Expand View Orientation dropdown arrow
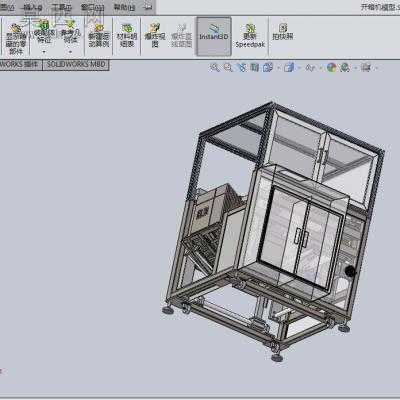This screenshot has height=400, width=400. point(278,68)
